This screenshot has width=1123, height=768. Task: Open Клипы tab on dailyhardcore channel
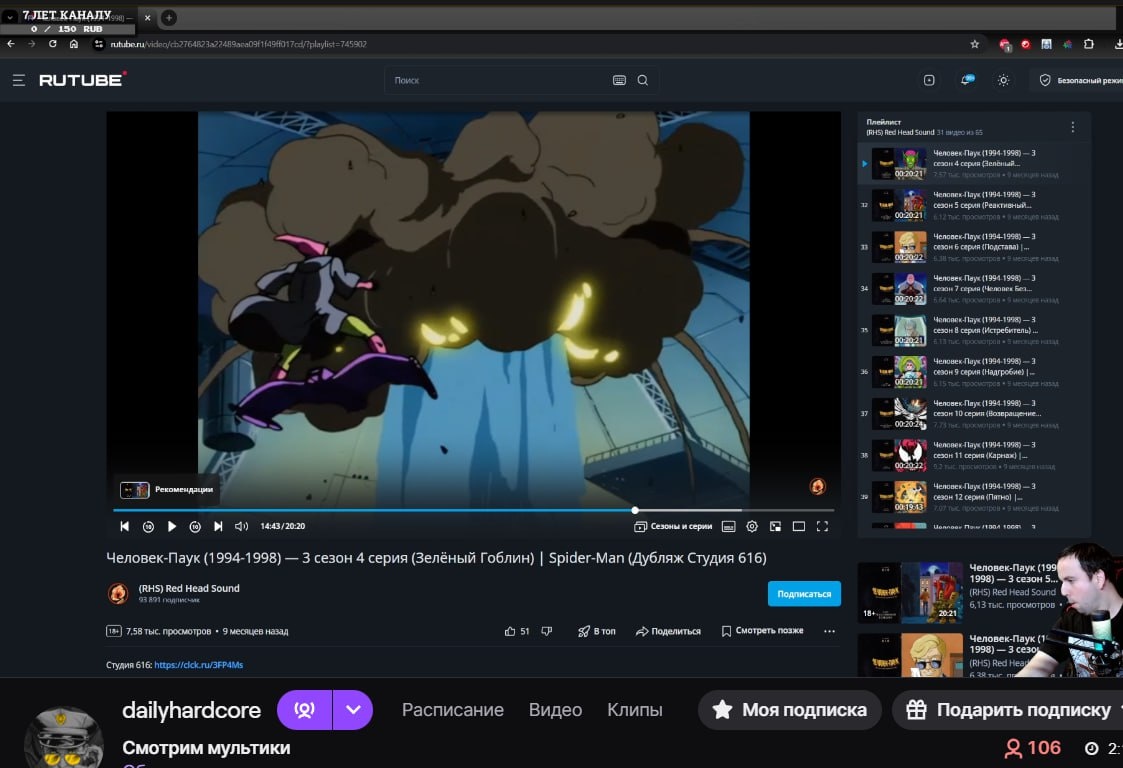click(x=635, y=709)
